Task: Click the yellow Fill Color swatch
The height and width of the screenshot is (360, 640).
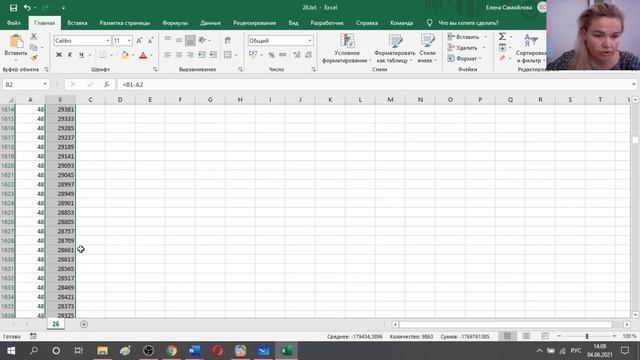Action: pos(124,55)
